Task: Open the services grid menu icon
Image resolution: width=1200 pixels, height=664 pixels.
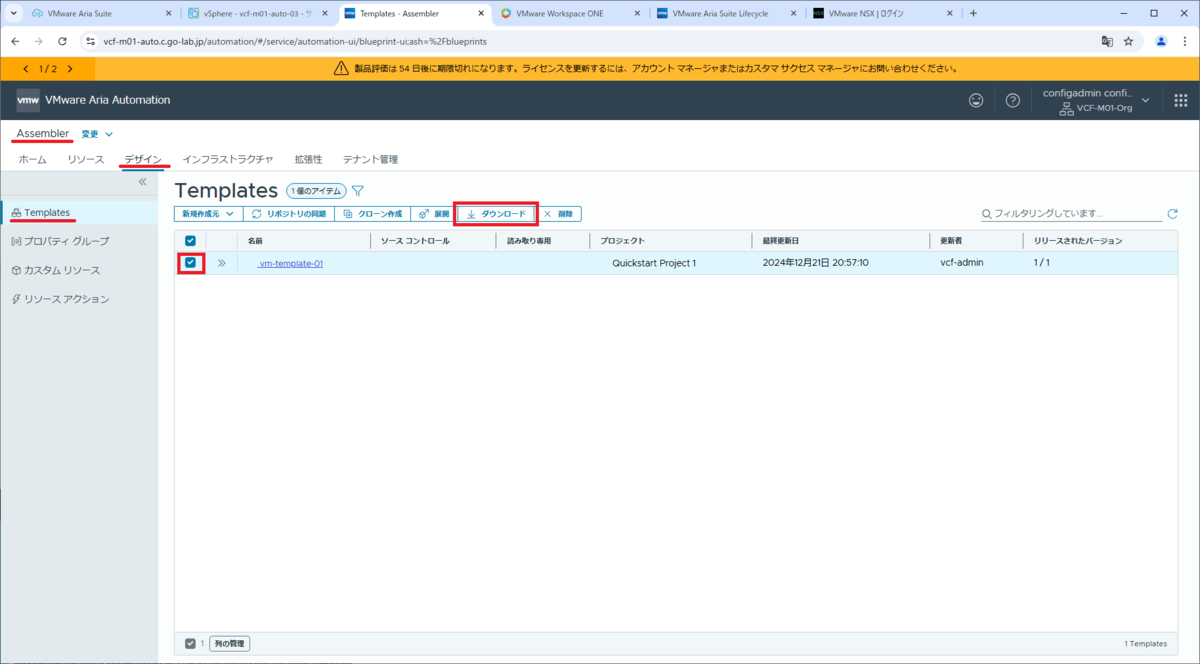Action: (1180, 100)
